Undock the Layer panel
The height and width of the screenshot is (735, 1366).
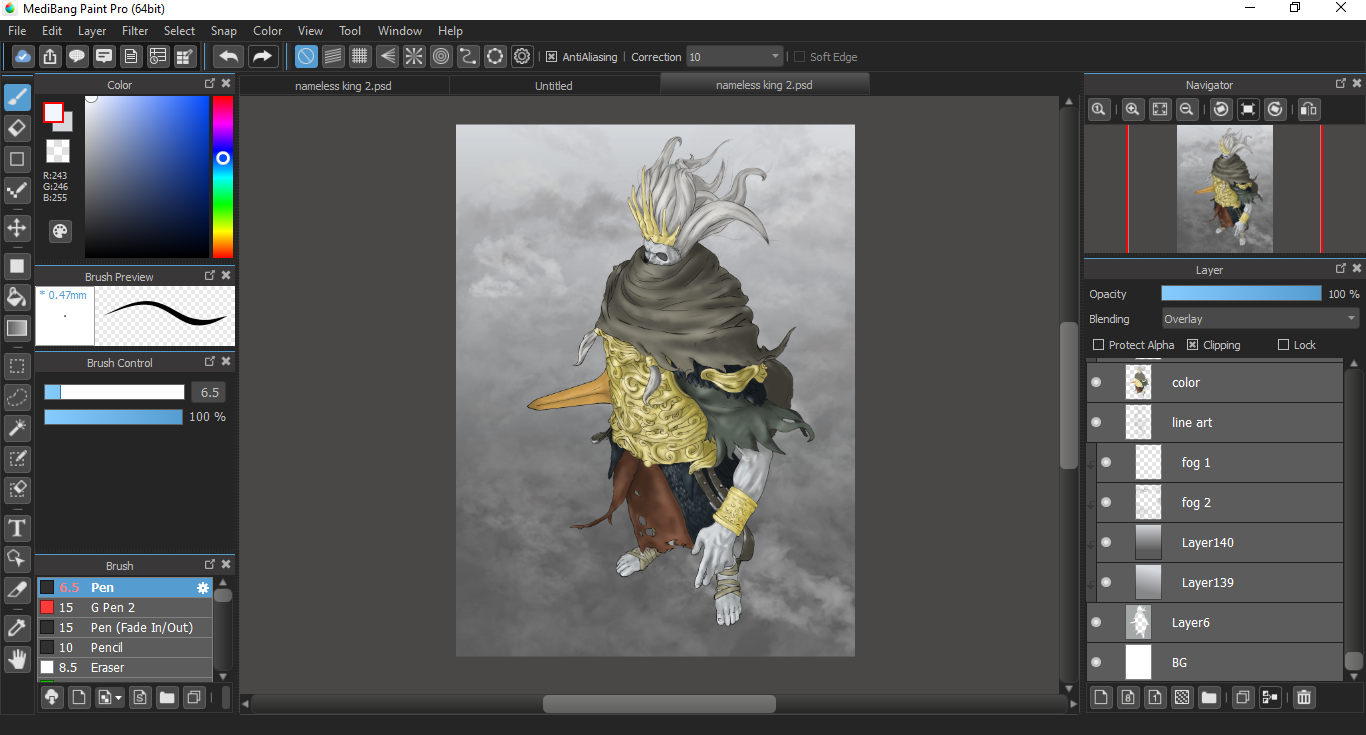point(1341,269)
